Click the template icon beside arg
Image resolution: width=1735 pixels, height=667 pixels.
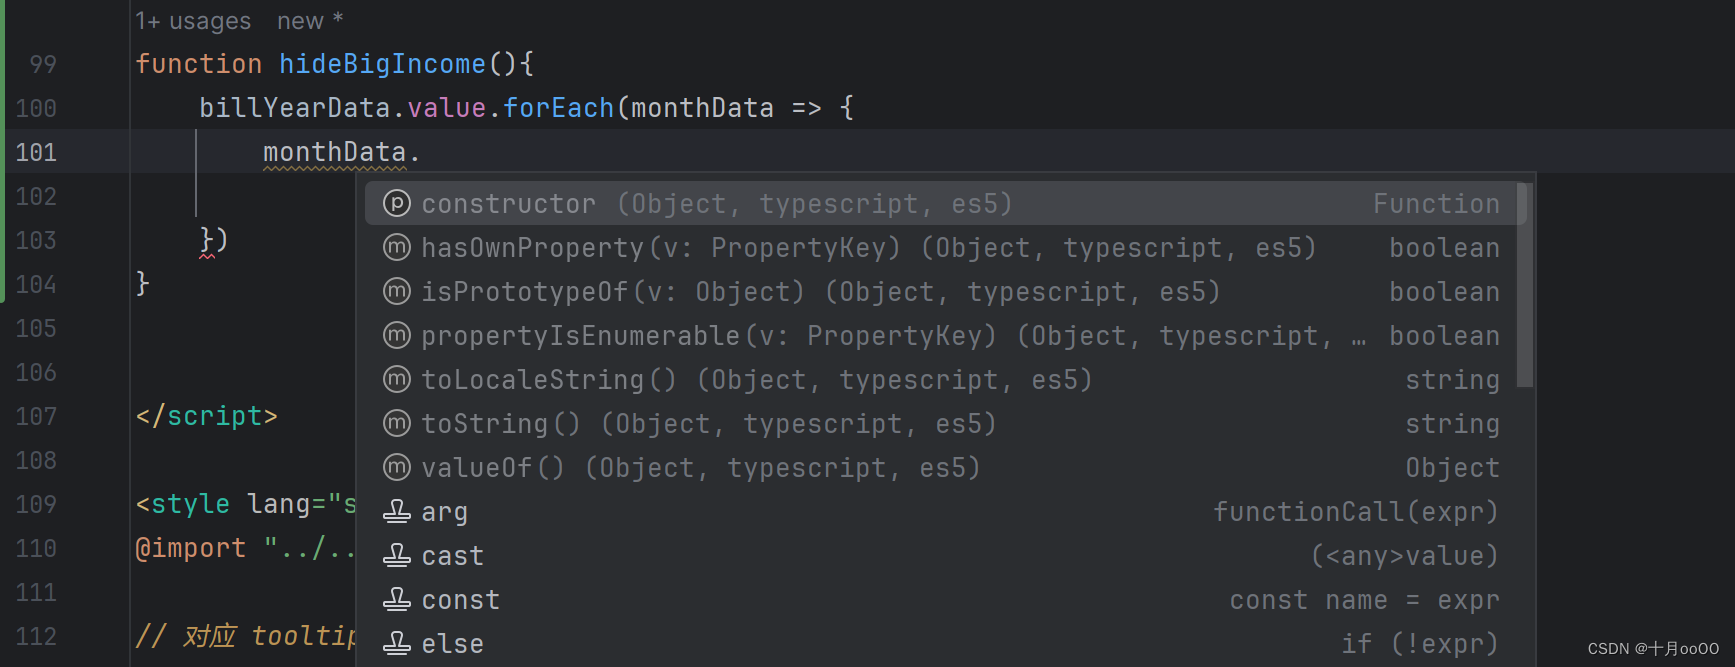[x=397, y=512]
